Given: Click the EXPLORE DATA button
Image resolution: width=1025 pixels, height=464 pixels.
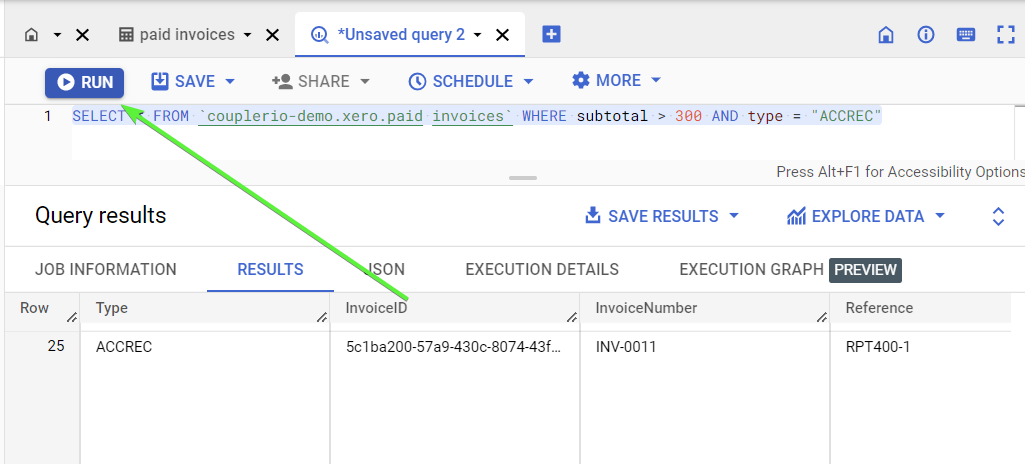Looking at the screenshot, I should (856, 216).
